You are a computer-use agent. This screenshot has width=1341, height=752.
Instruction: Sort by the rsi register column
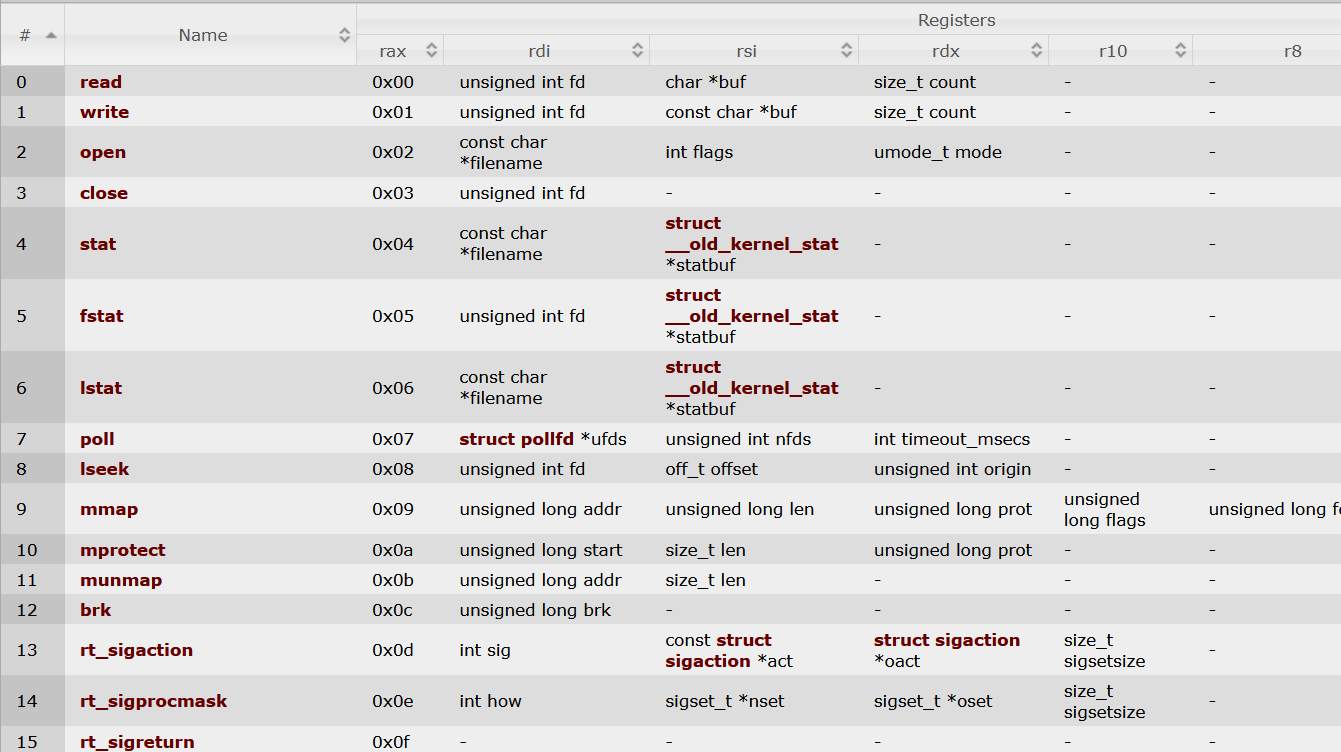pos(754,51)
